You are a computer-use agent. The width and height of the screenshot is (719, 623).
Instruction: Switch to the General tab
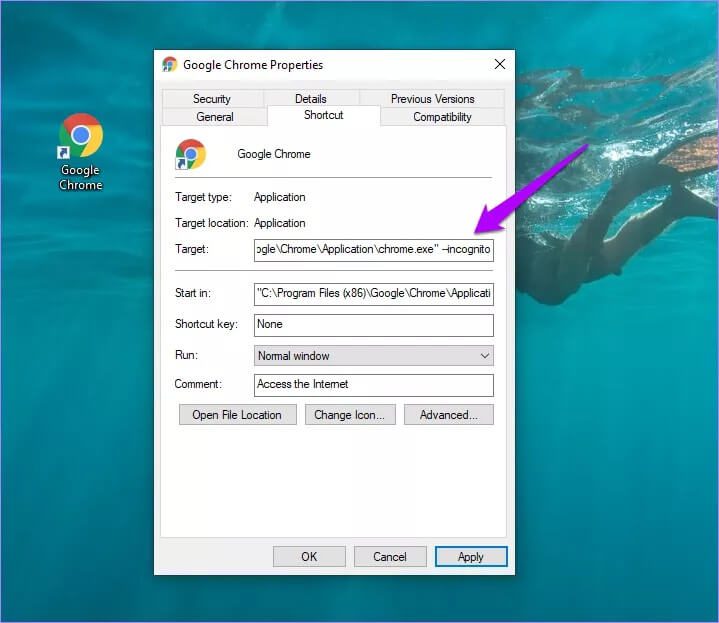click(215, 117)
